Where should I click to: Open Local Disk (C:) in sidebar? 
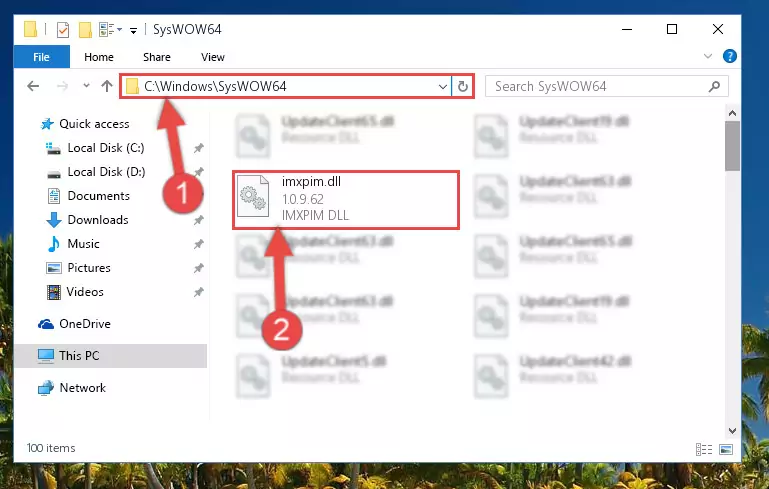(x=106, y=148)
